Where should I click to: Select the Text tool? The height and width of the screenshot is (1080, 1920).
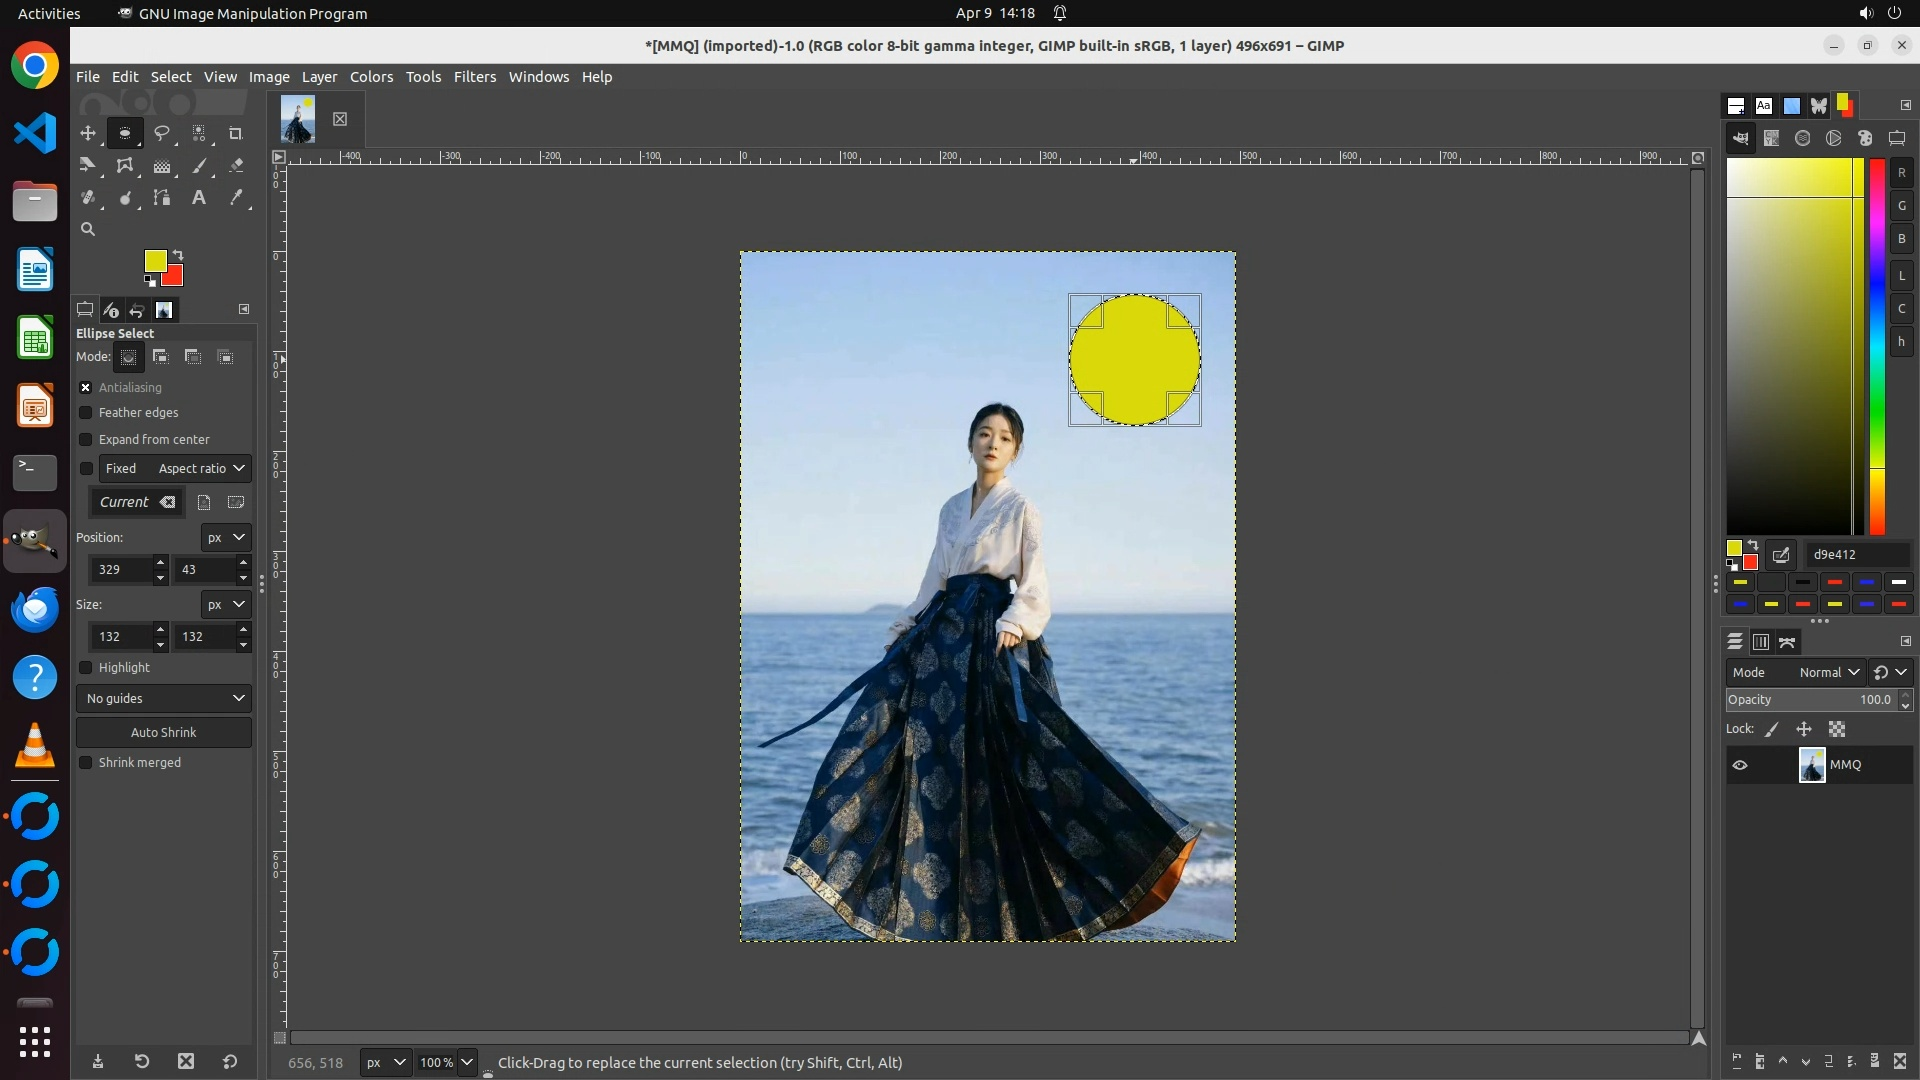point(199,198)
